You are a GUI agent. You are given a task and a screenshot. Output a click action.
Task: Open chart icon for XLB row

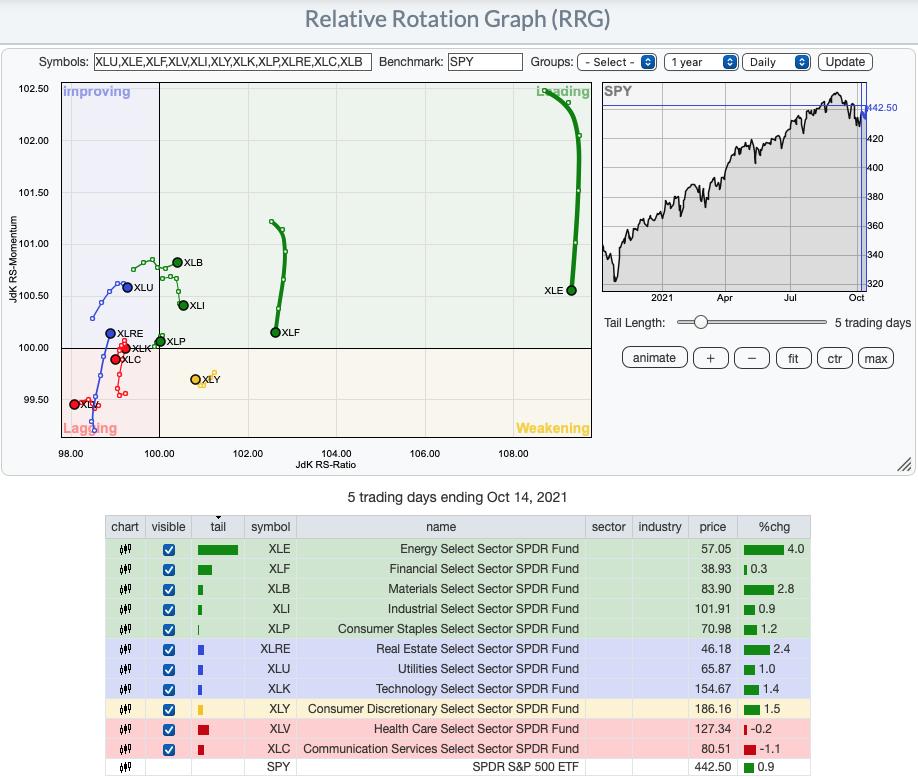[x=125, y=589]
